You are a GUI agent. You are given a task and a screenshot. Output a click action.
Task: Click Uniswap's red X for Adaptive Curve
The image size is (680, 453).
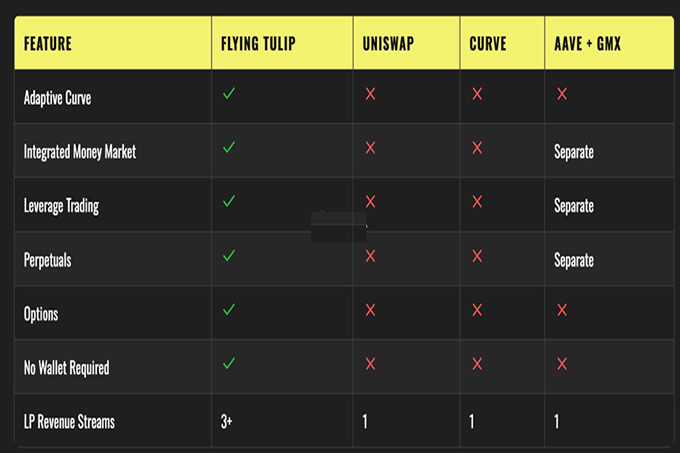point(370,94)
